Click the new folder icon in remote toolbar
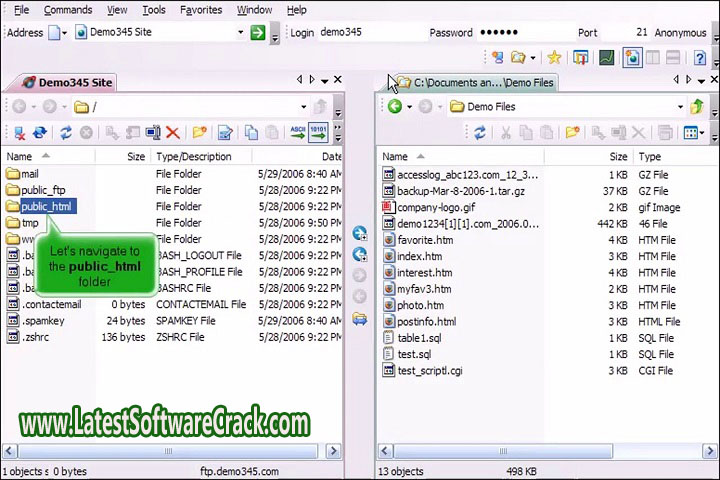 point(199,132)
